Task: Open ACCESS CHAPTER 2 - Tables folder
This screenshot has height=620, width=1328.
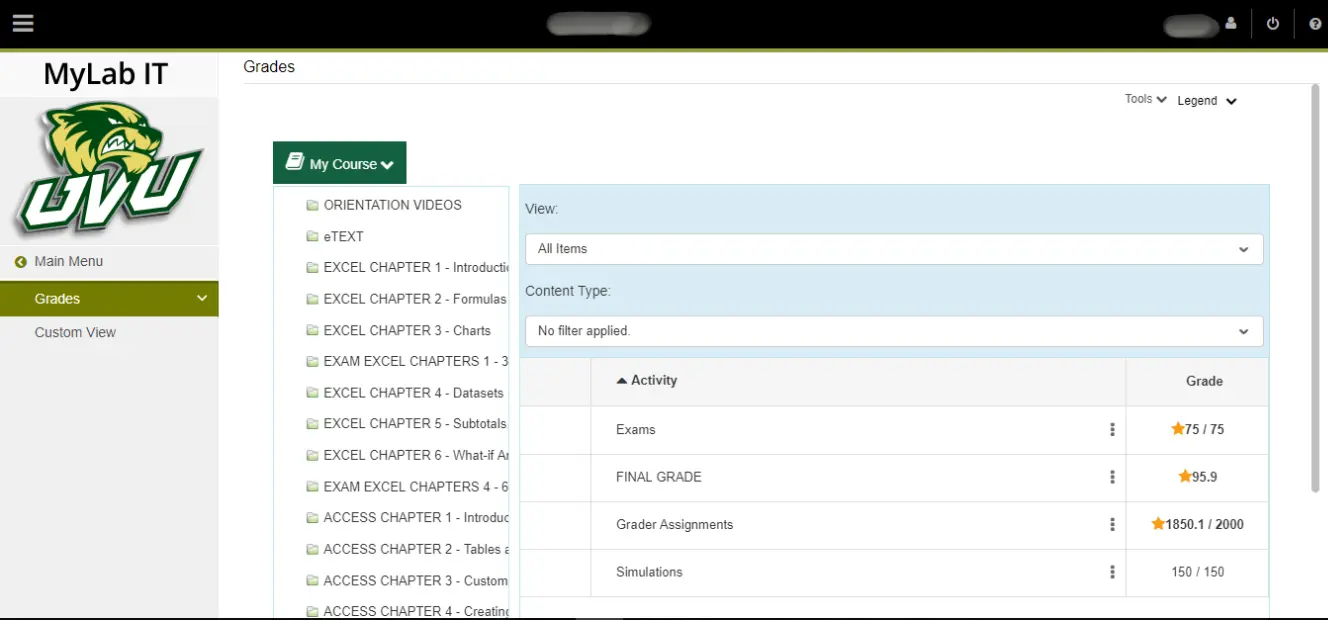Action: tap(415, 549)
